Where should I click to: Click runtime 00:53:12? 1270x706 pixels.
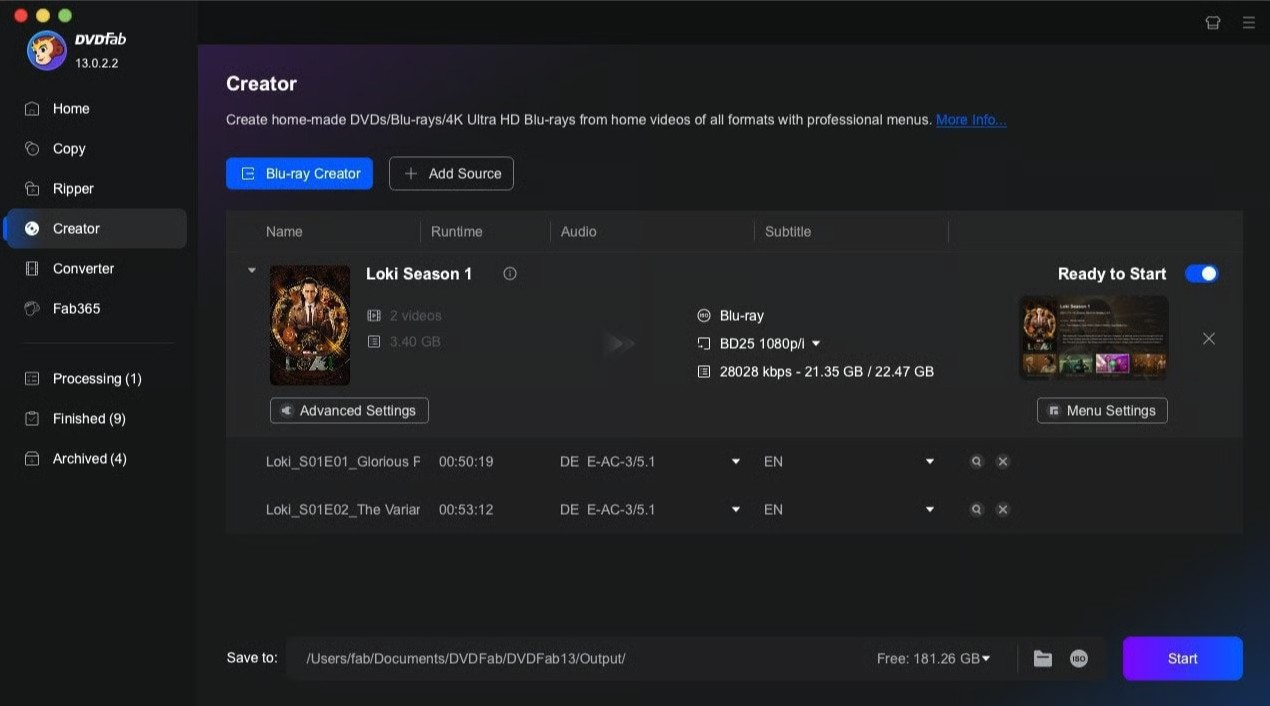click(x=466, y=509)
